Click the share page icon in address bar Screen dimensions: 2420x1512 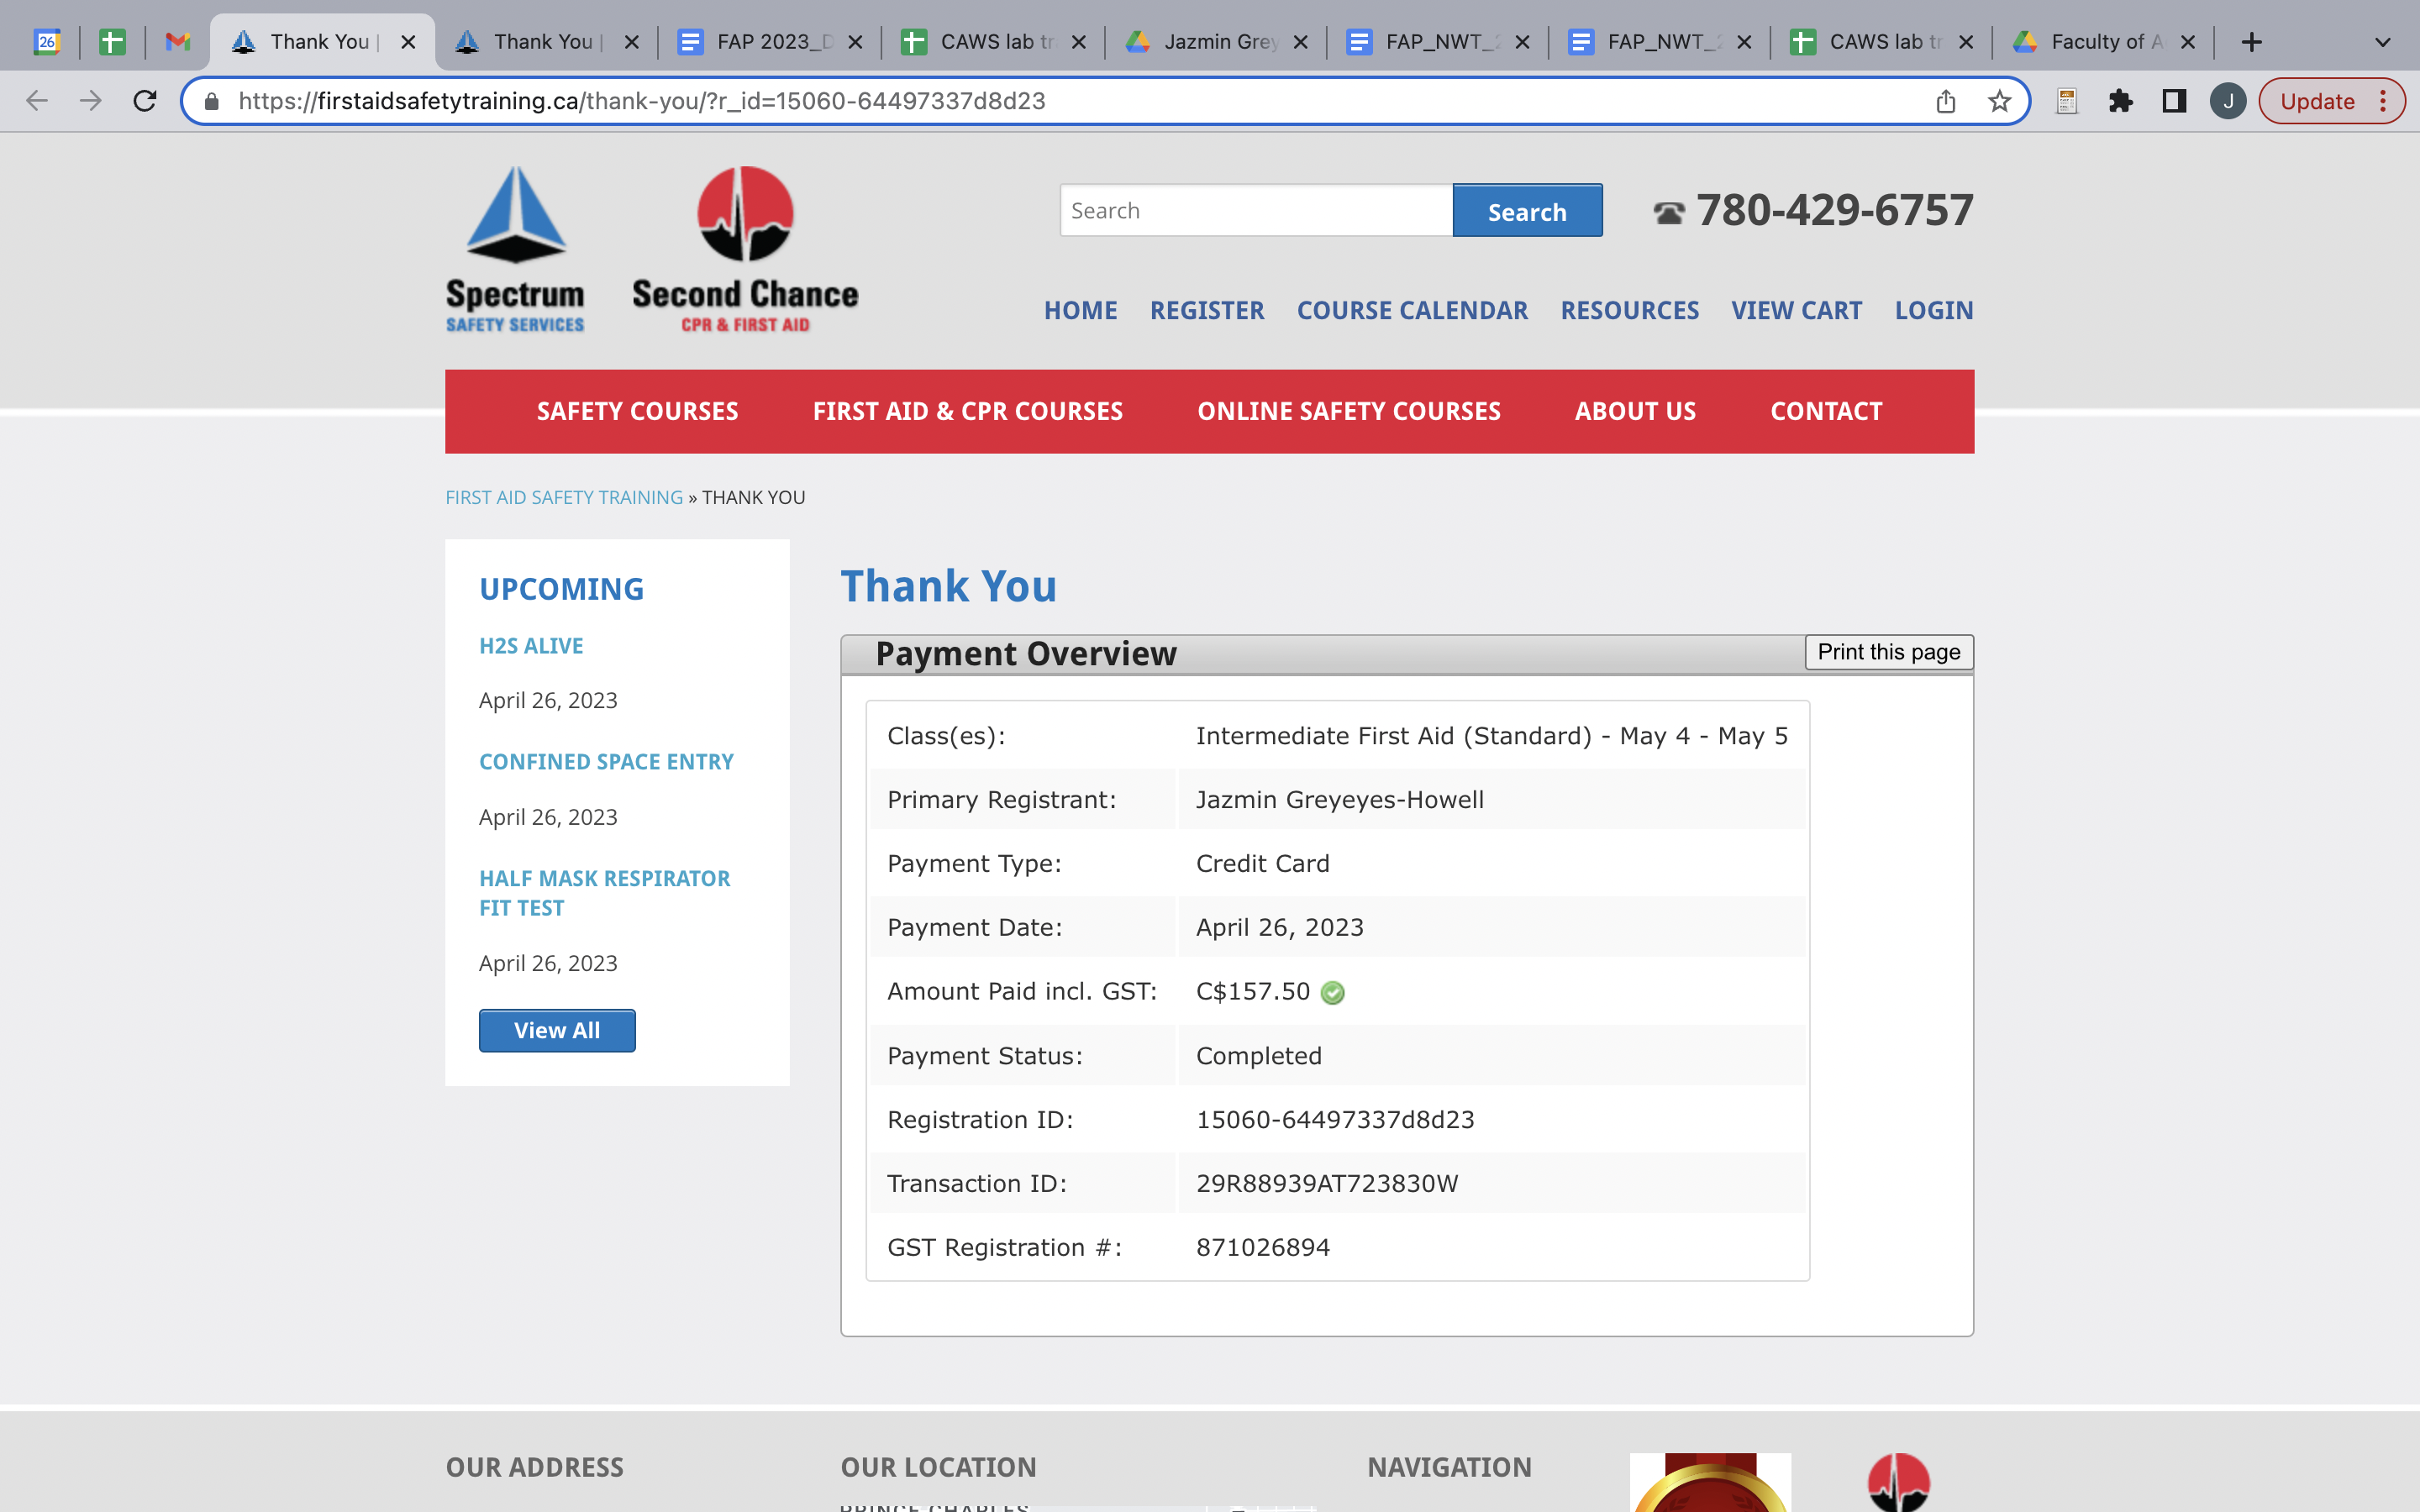pyautogui.click(x=1945, y=101)
